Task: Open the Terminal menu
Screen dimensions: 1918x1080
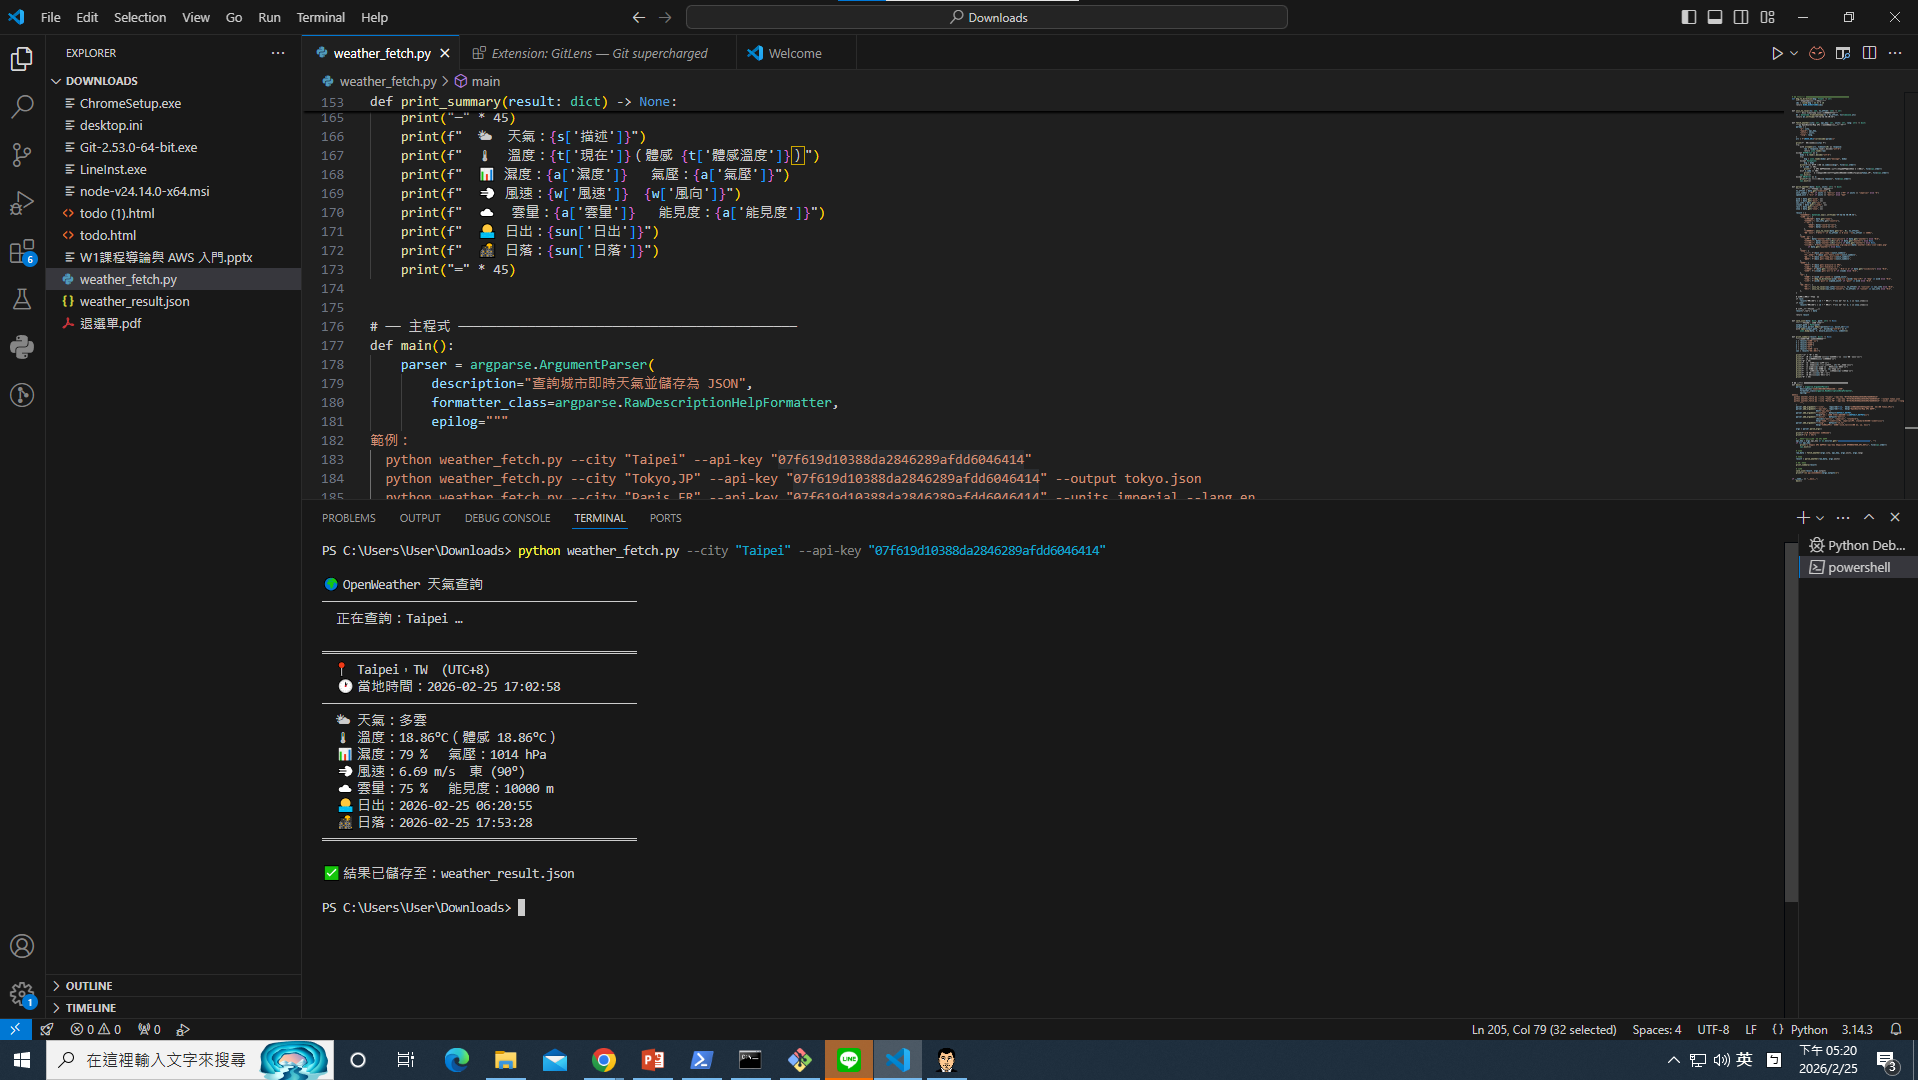Action: point(320,17)
